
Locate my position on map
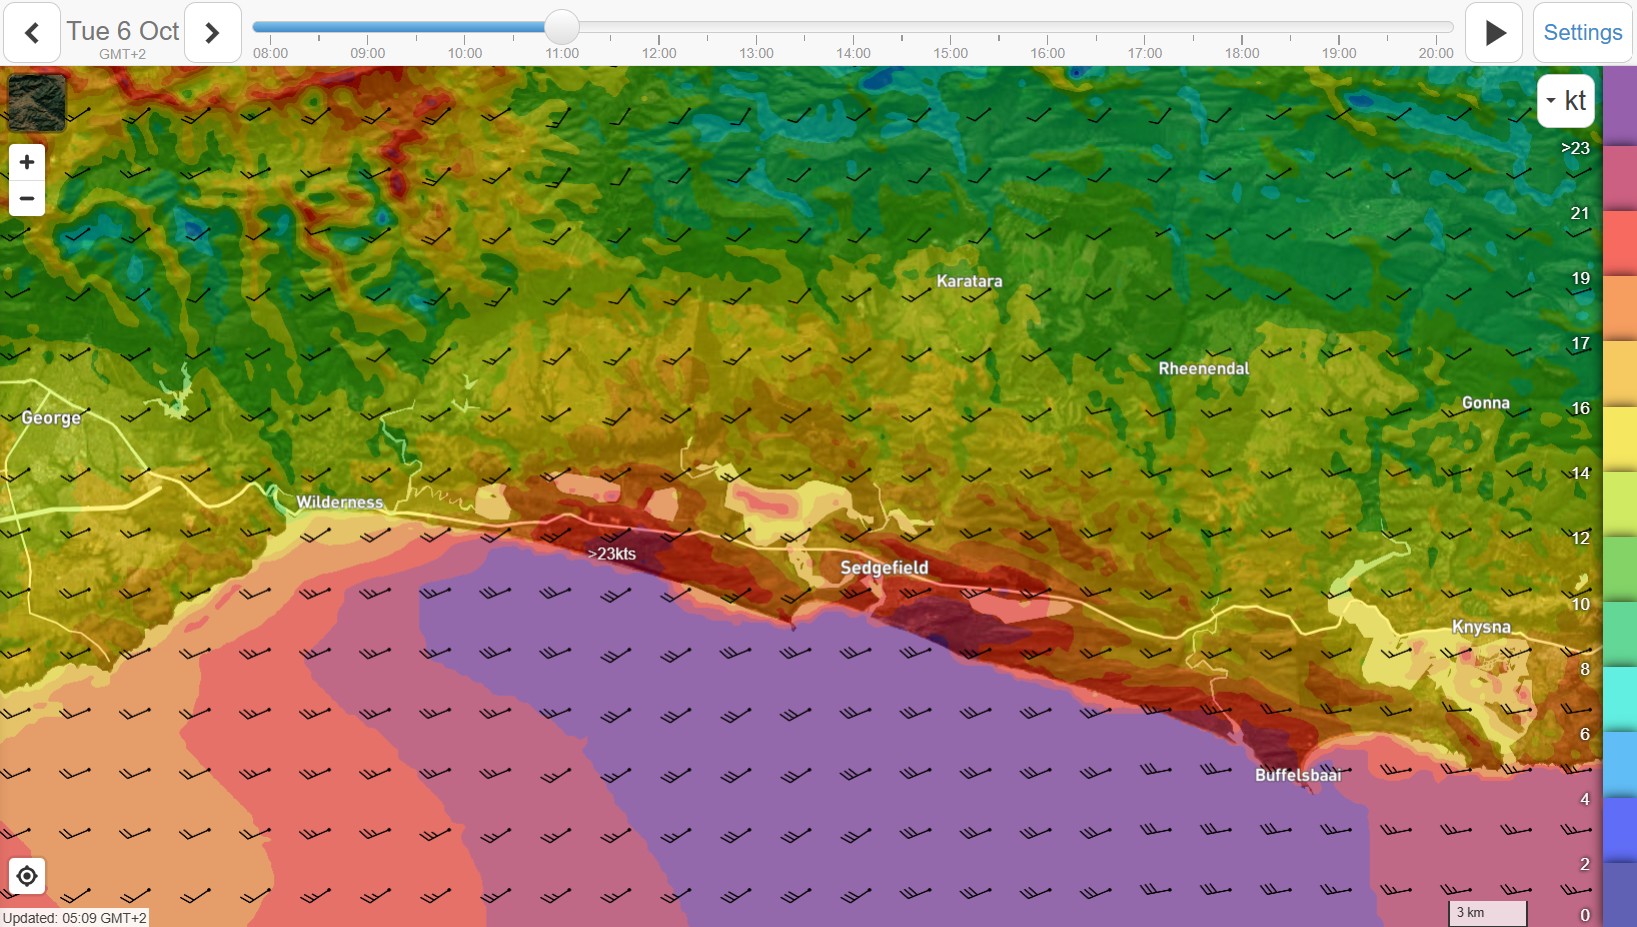(27, 876)
